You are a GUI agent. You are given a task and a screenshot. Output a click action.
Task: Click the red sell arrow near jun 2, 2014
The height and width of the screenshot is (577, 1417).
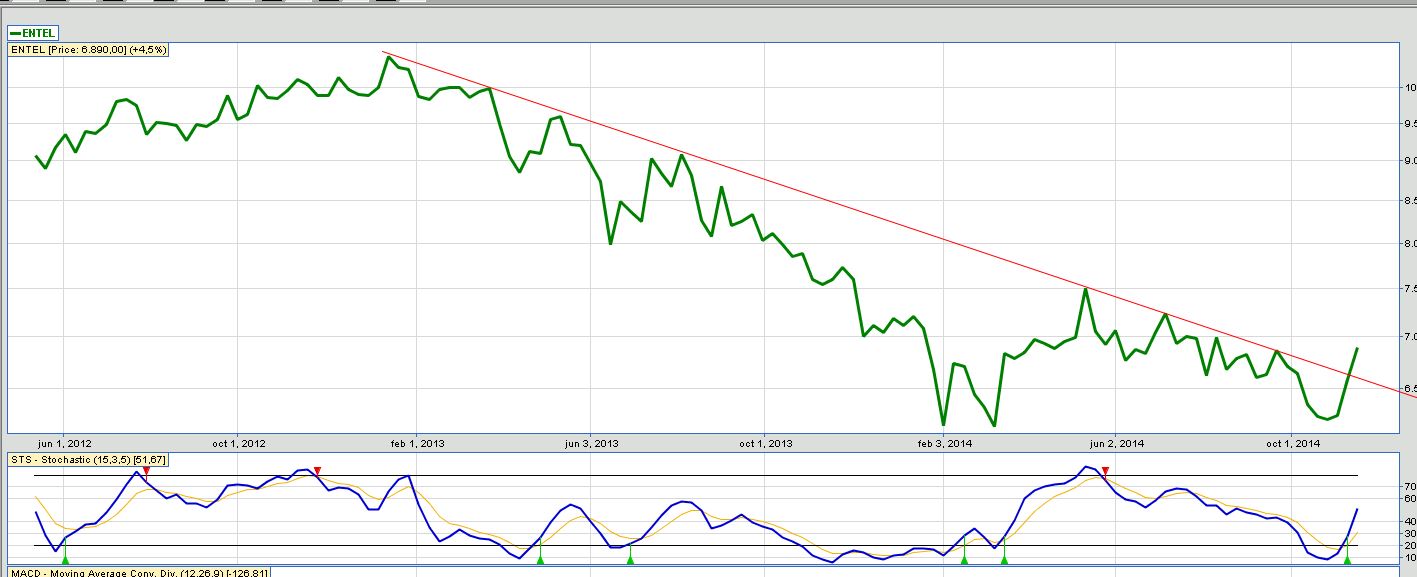pyautogui.click(x=1105, y=470)
